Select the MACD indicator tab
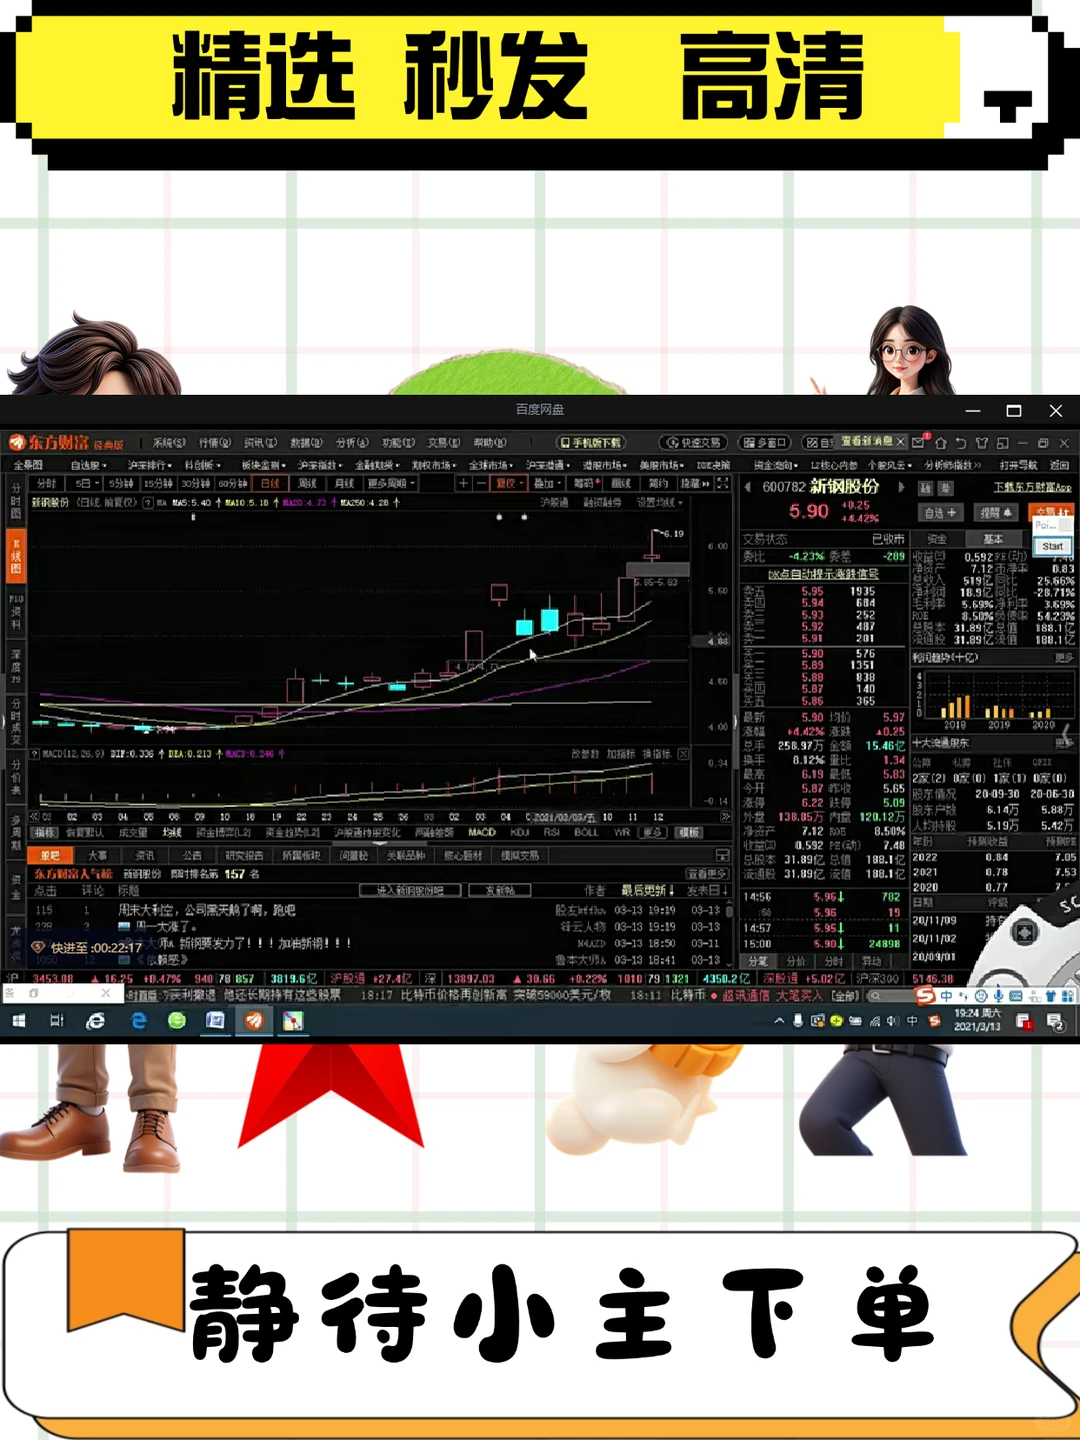The image size is (1080, 1440). [x=482, y=832]
